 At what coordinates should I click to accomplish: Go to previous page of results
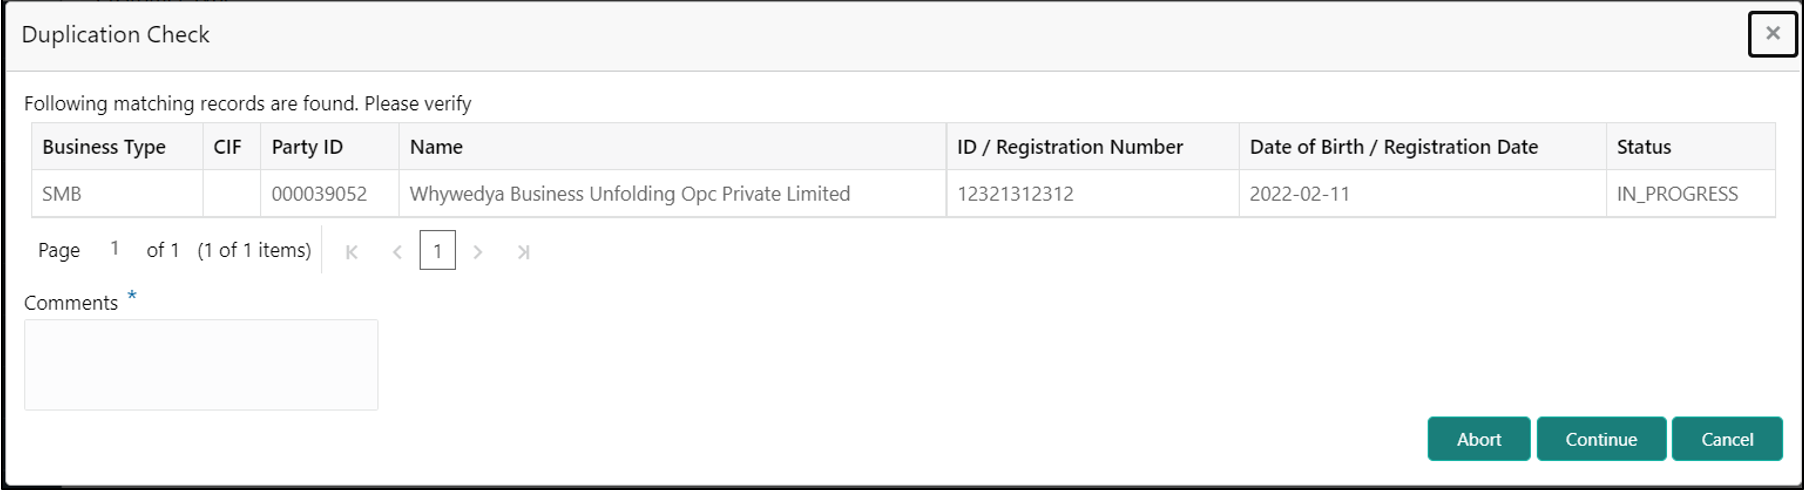click(x=397, y=252)
